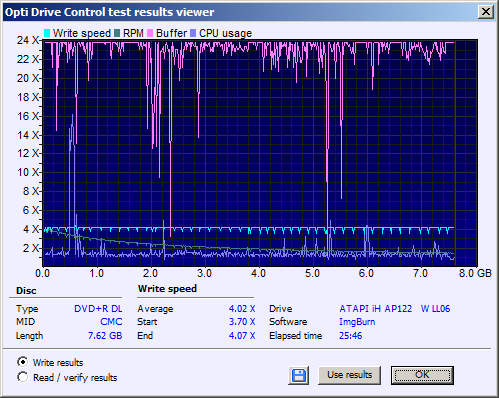Screen dimensions: 499x398
Task: Click the RPM legend label
Action: pos(133,33)
